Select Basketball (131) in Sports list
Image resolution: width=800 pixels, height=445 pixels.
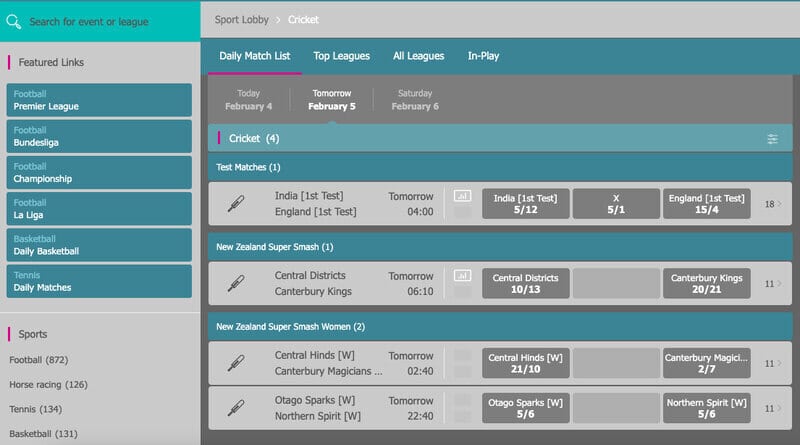click(43, 434)
